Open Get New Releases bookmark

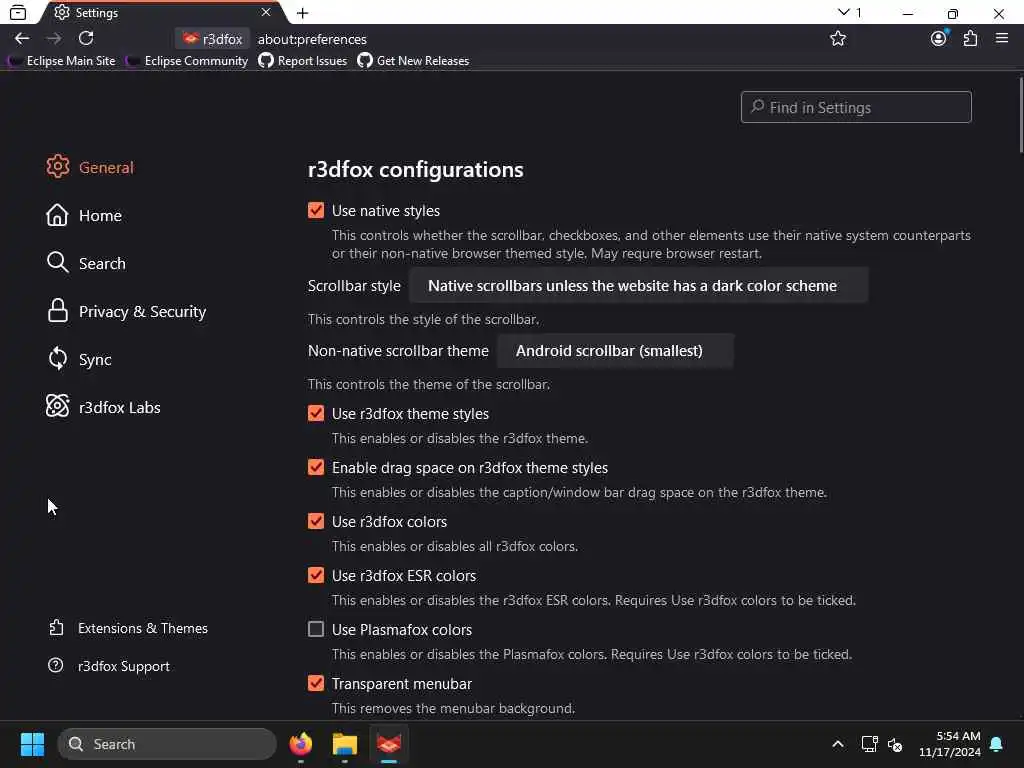coord(413,61)
